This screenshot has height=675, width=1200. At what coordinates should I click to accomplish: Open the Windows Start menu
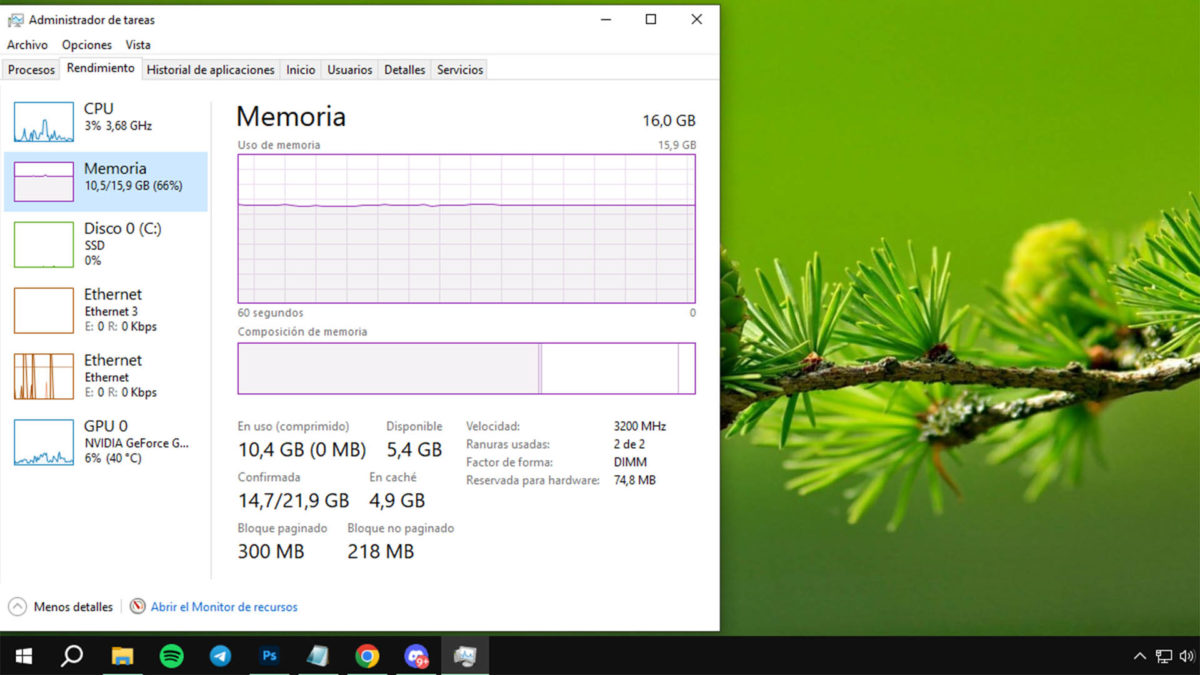24,656
